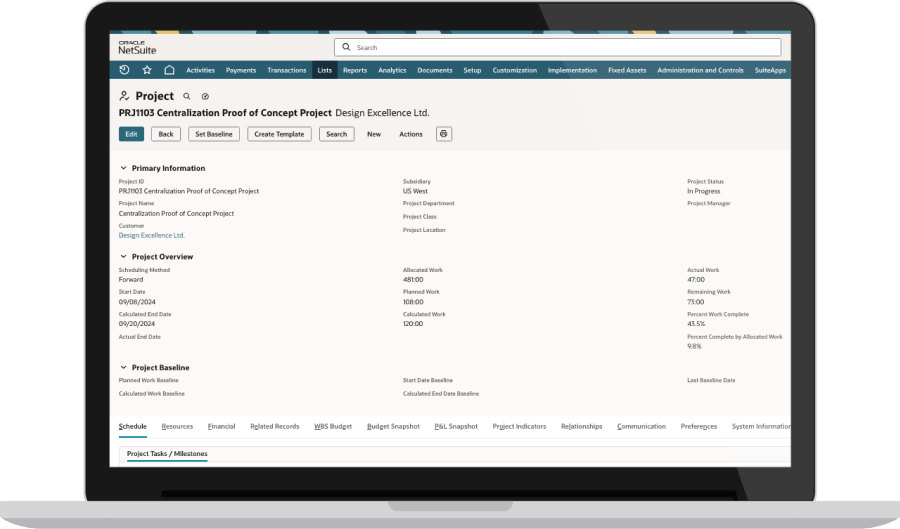Click the shortcuts star icon

coord(147,70)
